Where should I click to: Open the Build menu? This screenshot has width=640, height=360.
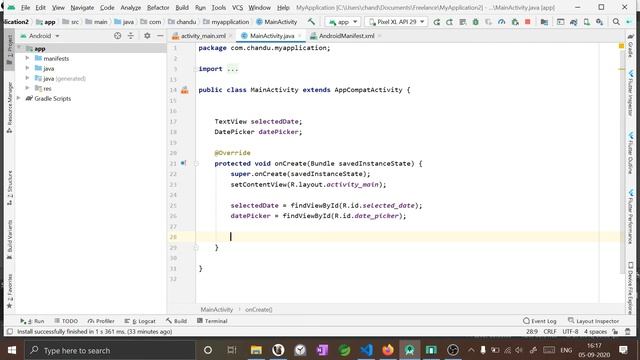pyautogui.click(x=182, y=7)
